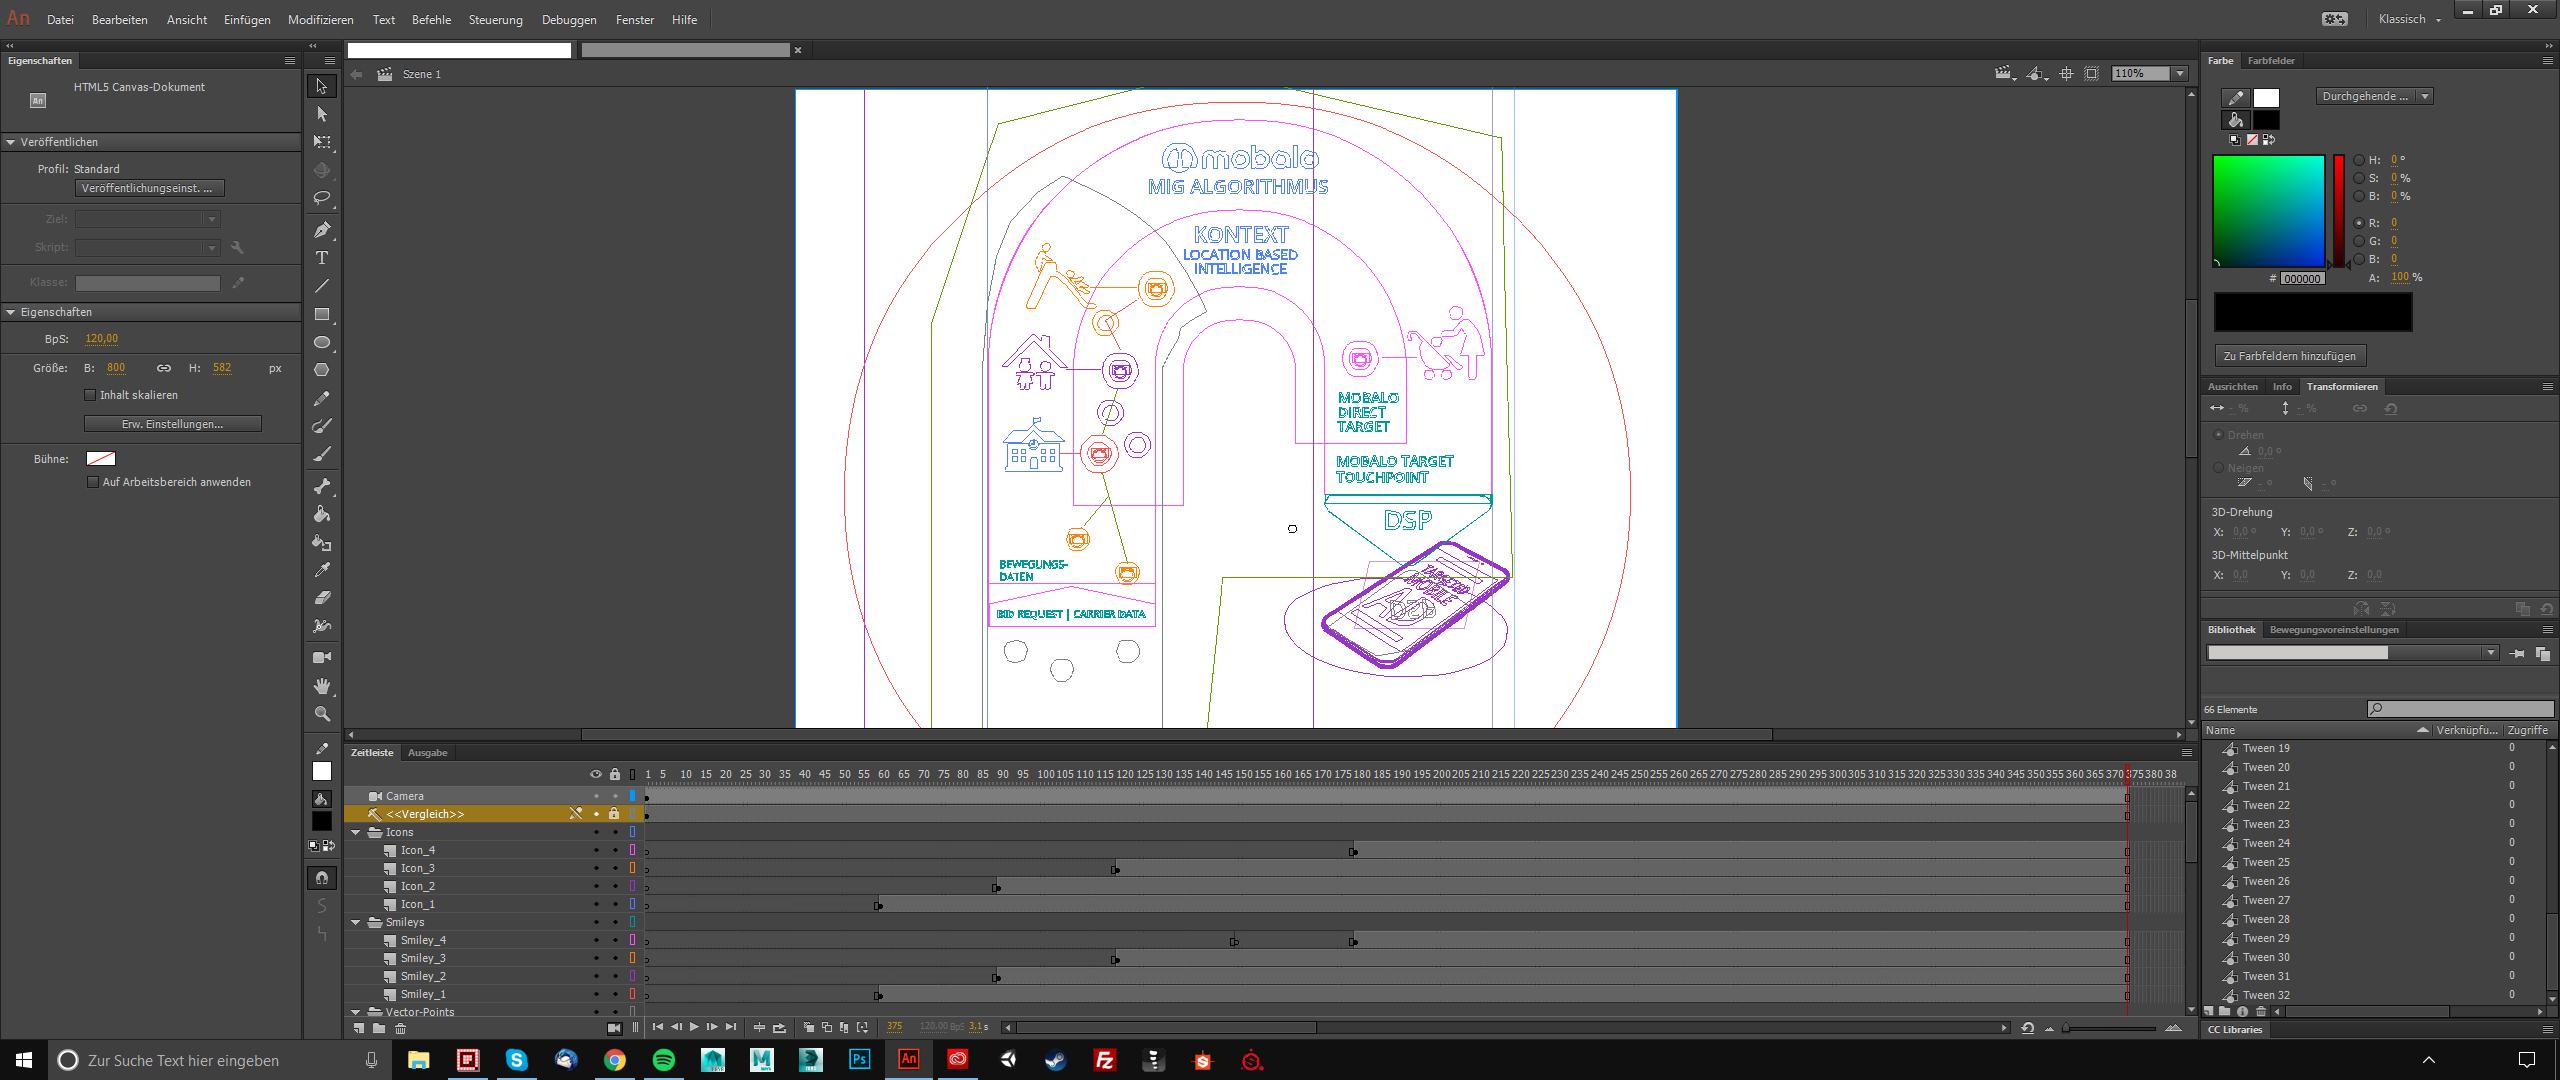Select the Zoom magnifier tool

click(x=321, y=714)
